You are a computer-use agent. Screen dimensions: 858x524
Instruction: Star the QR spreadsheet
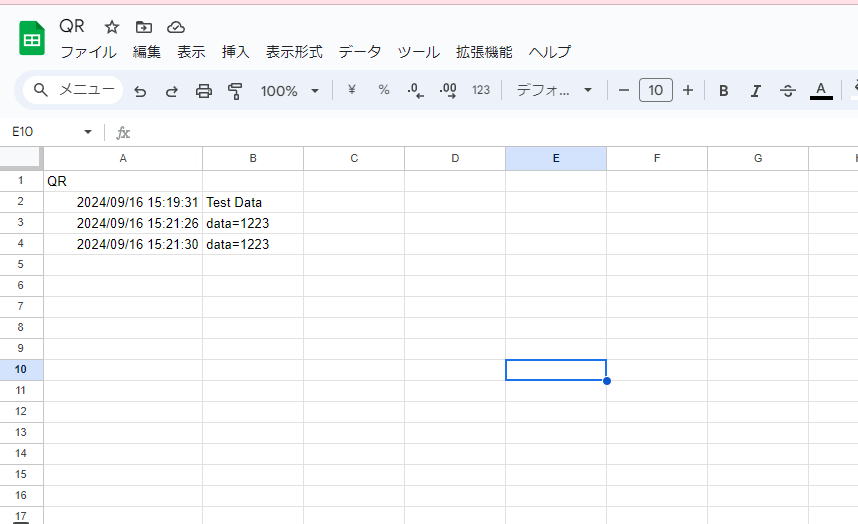[x=112, y=27]
